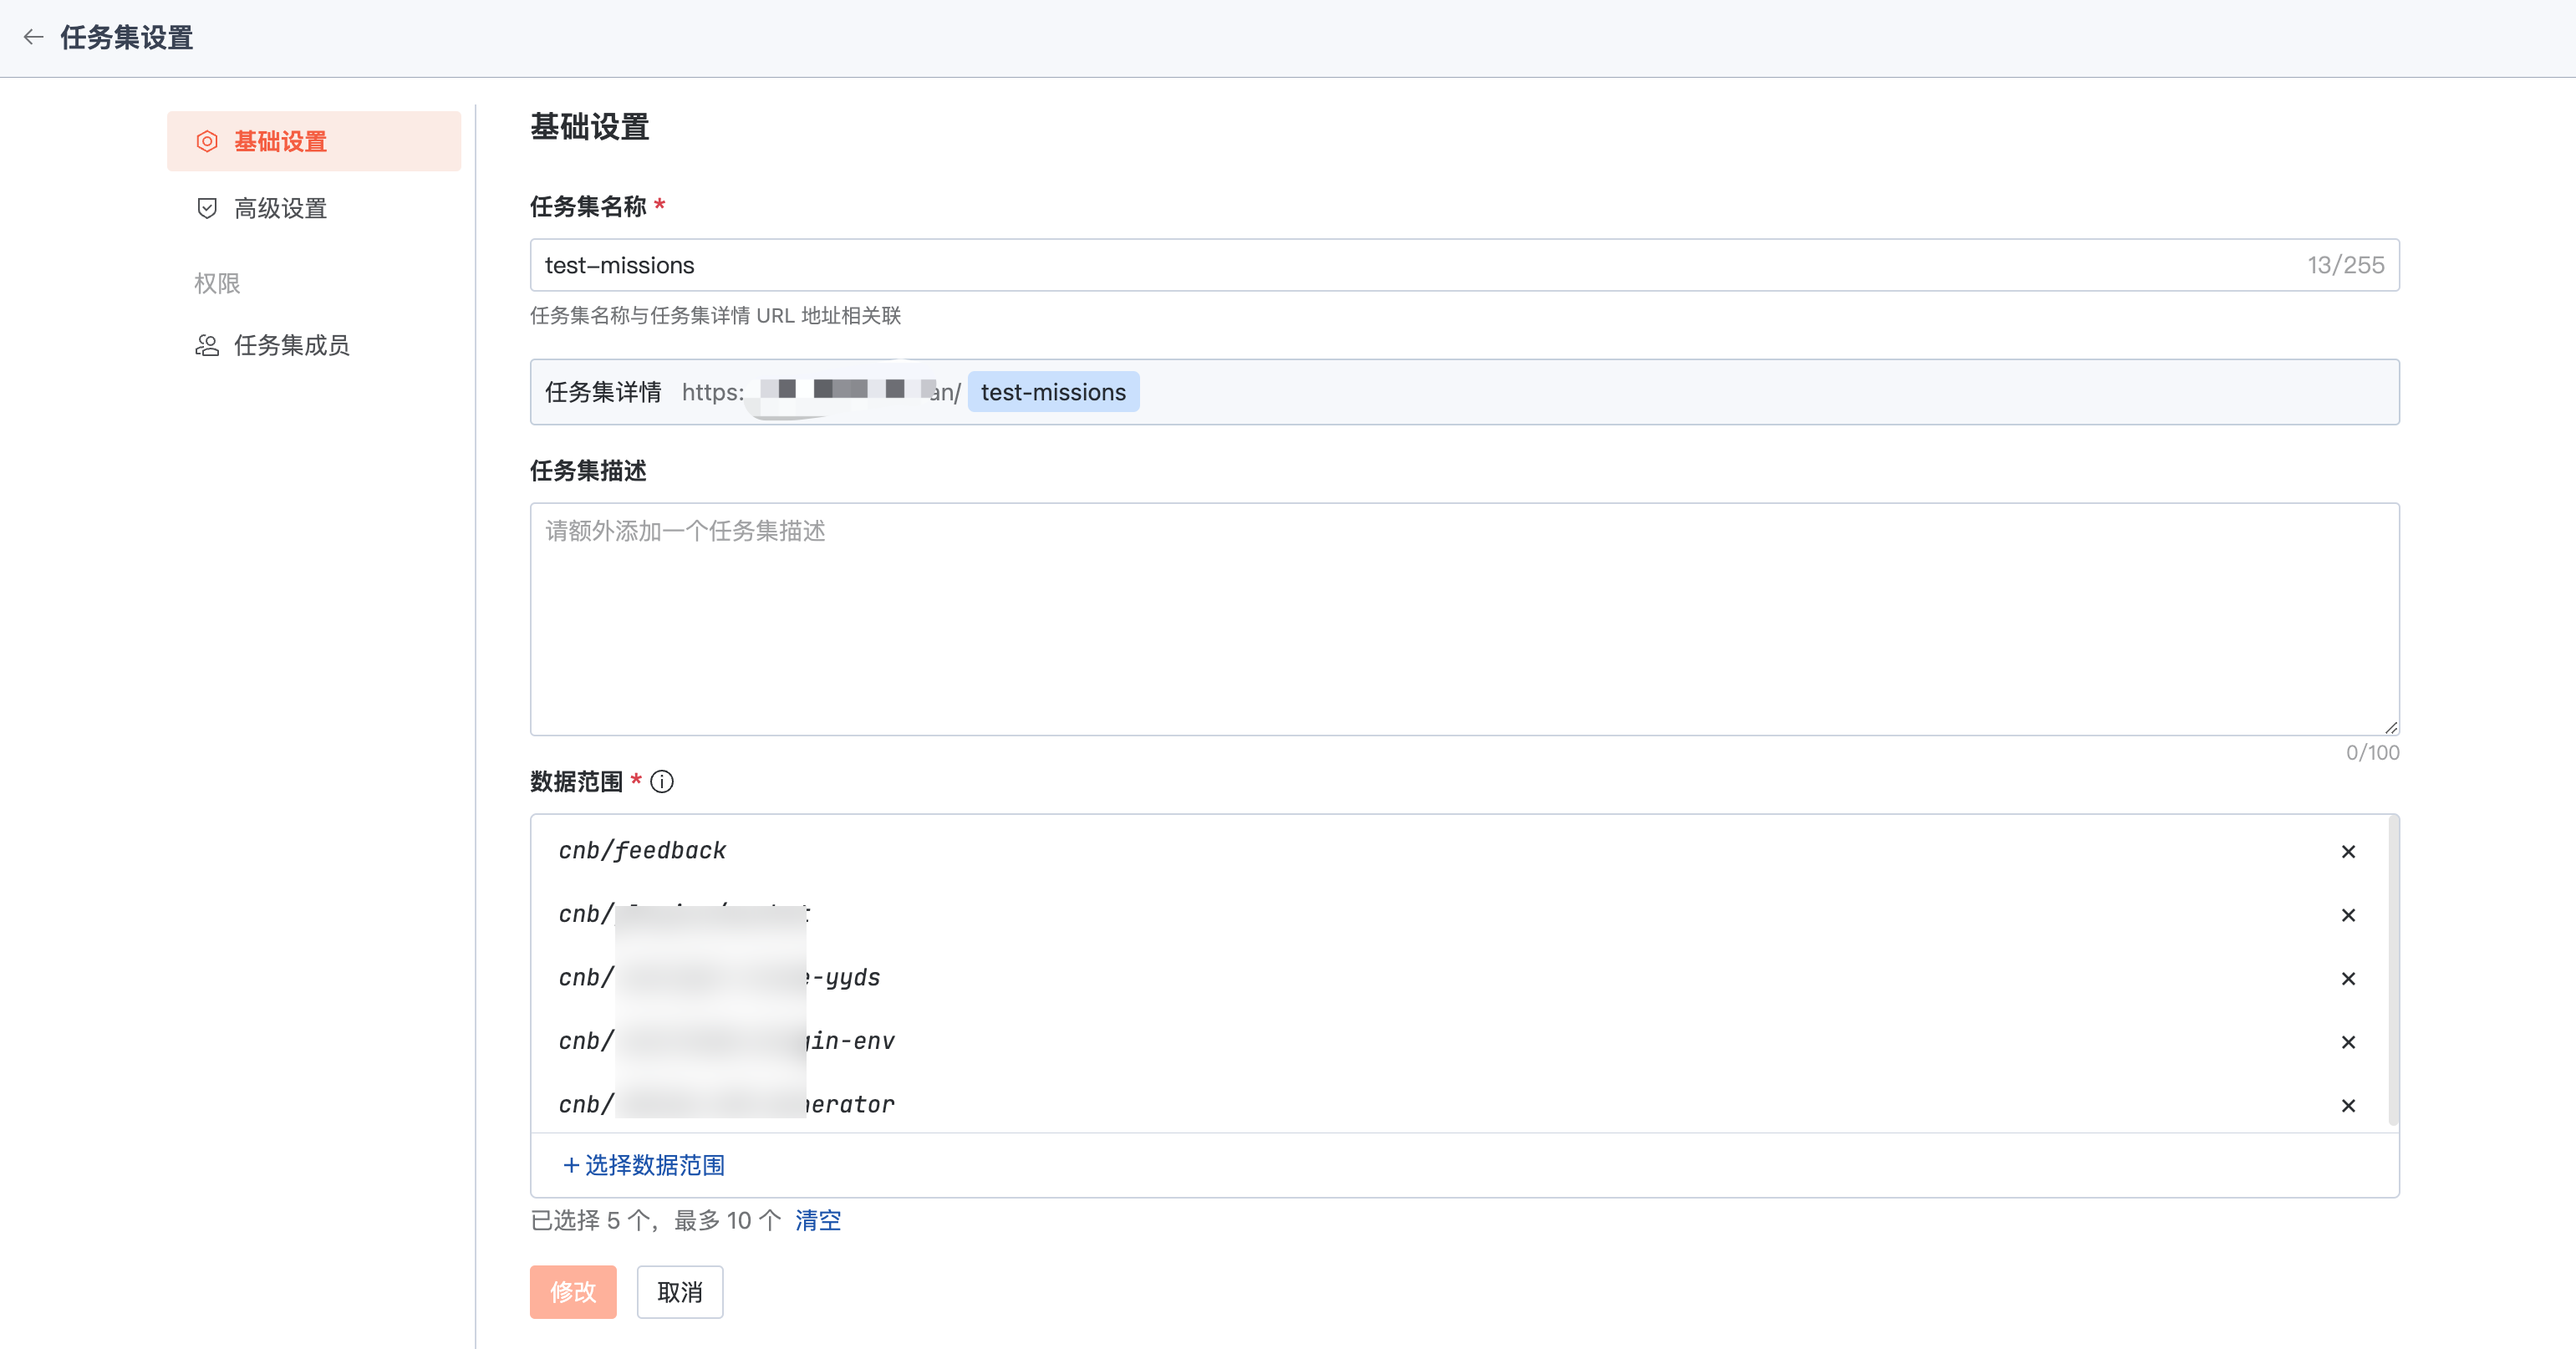Click the 高级设置 shield icon

pyautogui.click(x=207, y=208)
